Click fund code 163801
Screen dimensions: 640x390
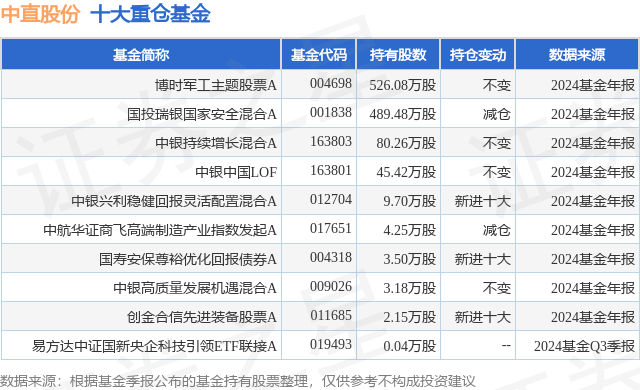(x=331, y=171)
